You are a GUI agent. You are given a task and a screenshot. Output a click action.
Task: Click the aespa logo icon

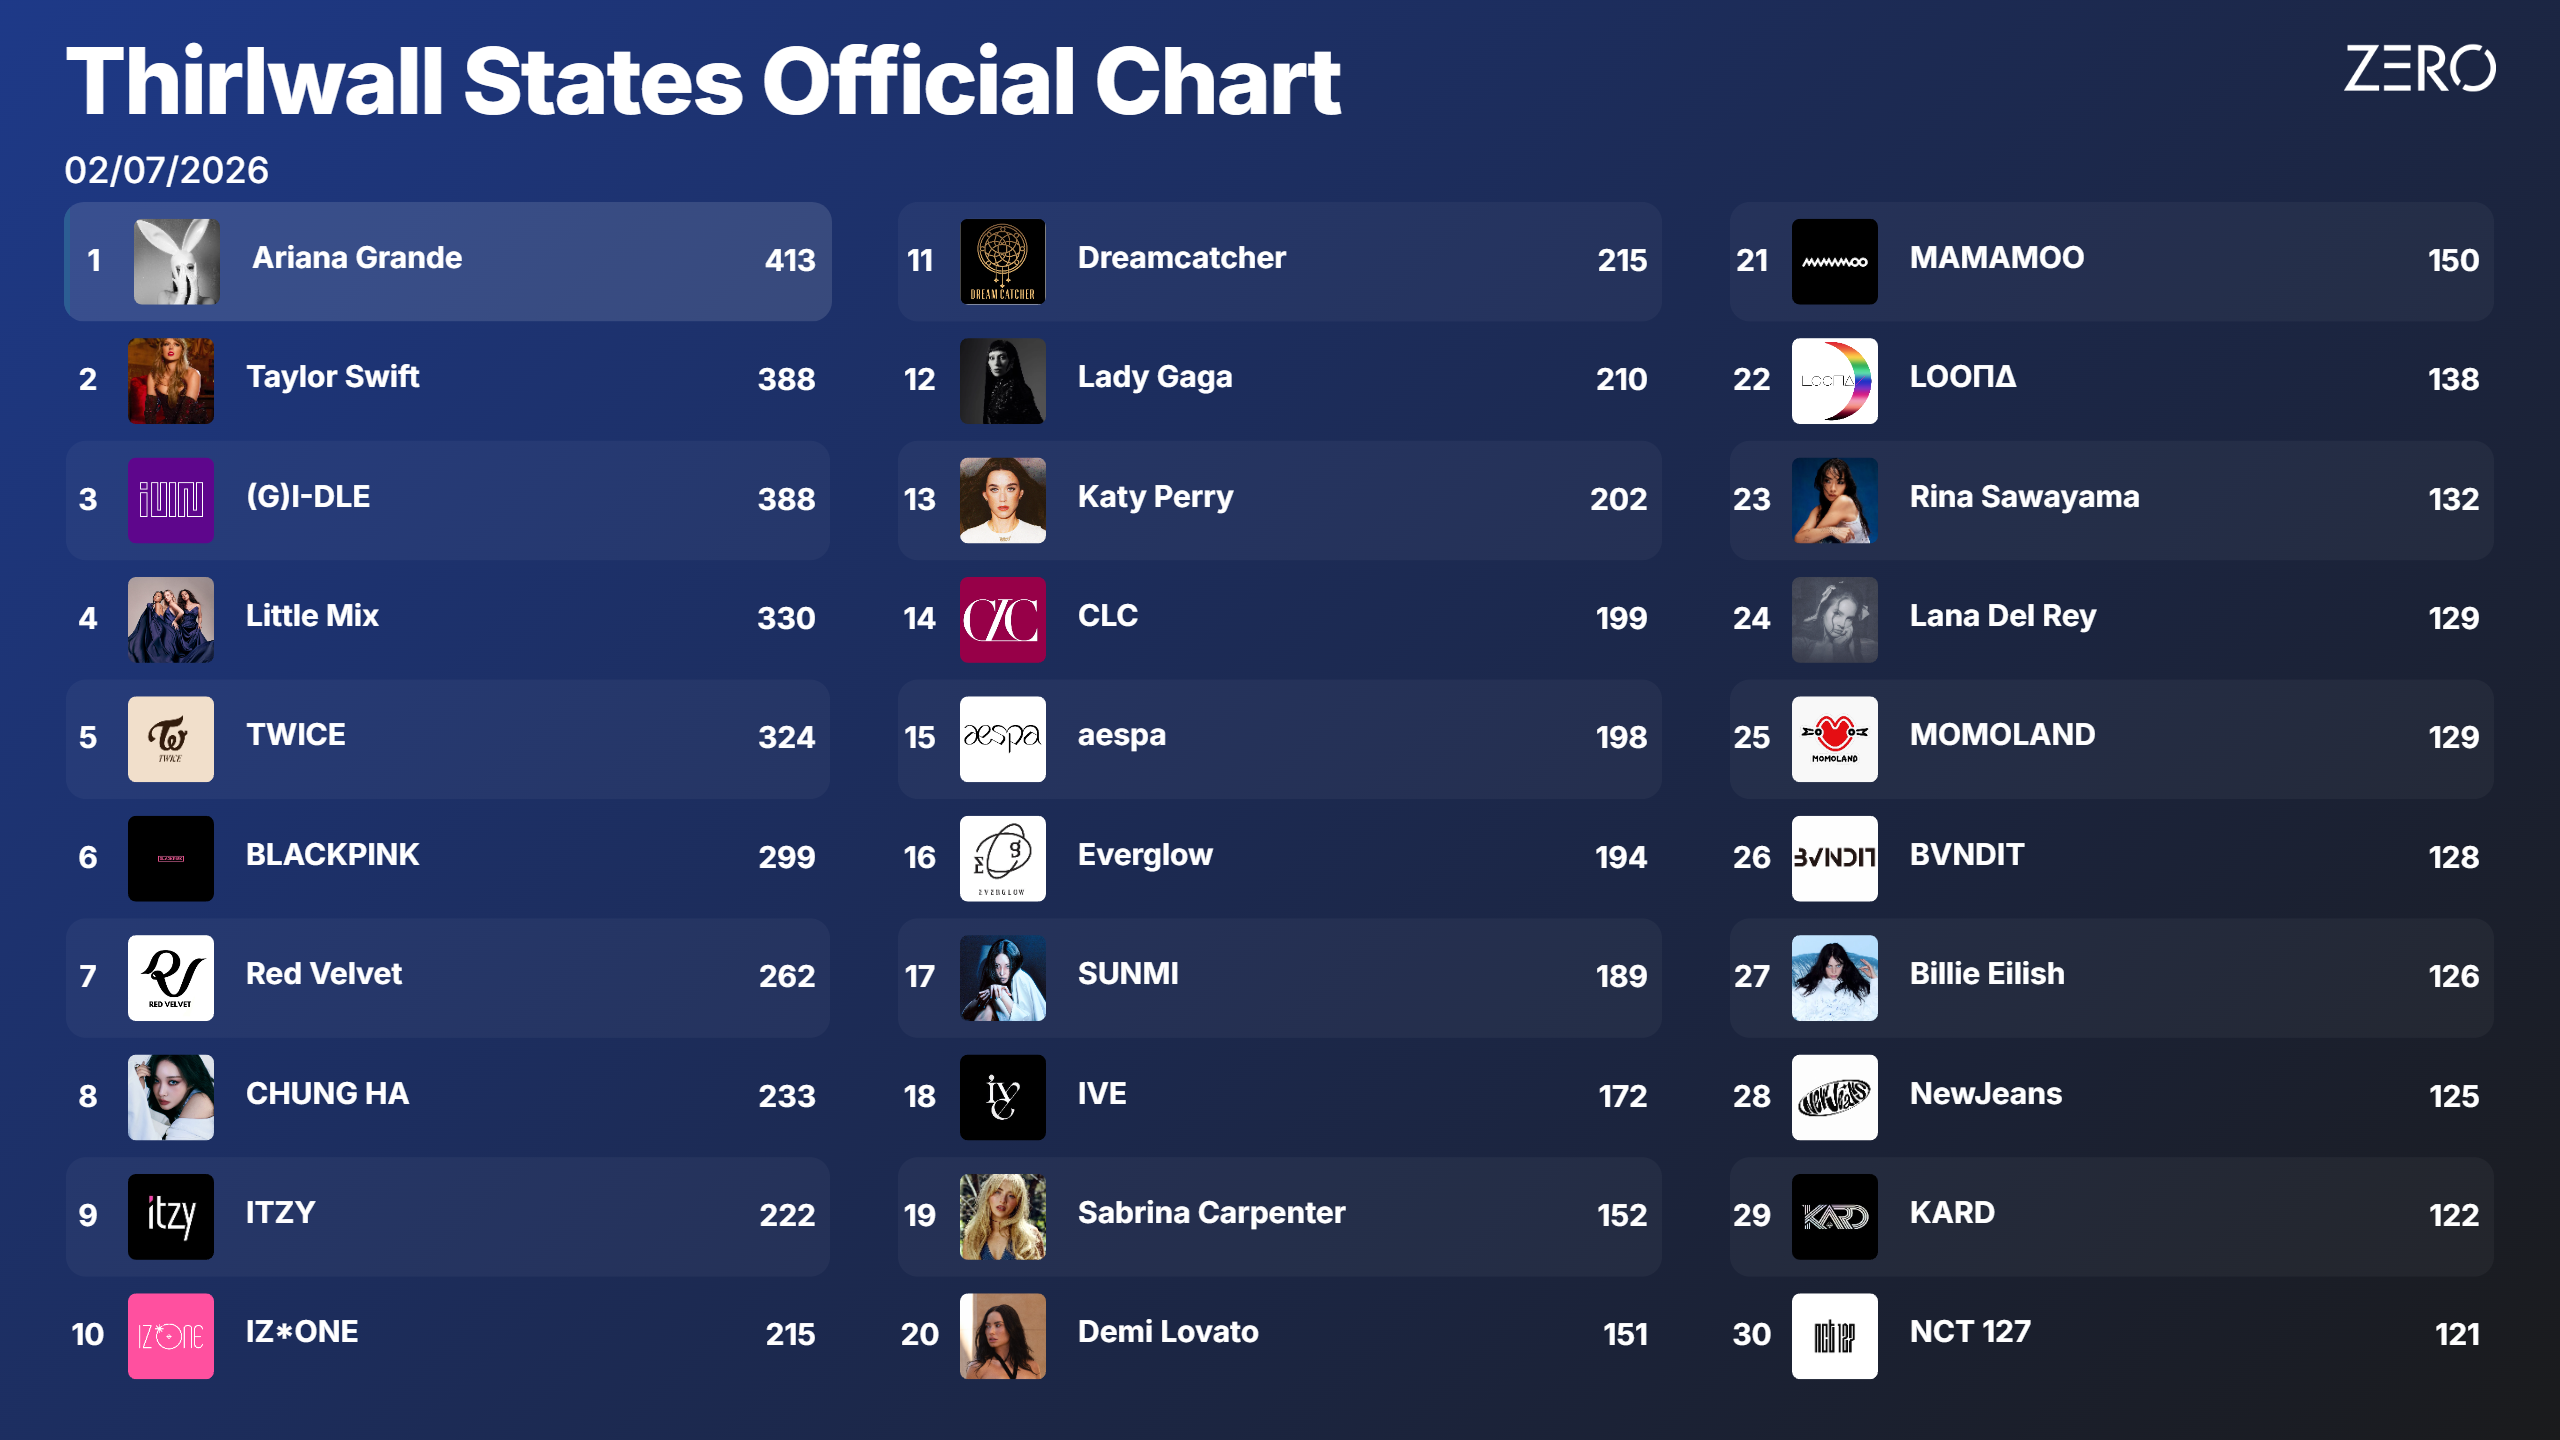[1003, 739]
